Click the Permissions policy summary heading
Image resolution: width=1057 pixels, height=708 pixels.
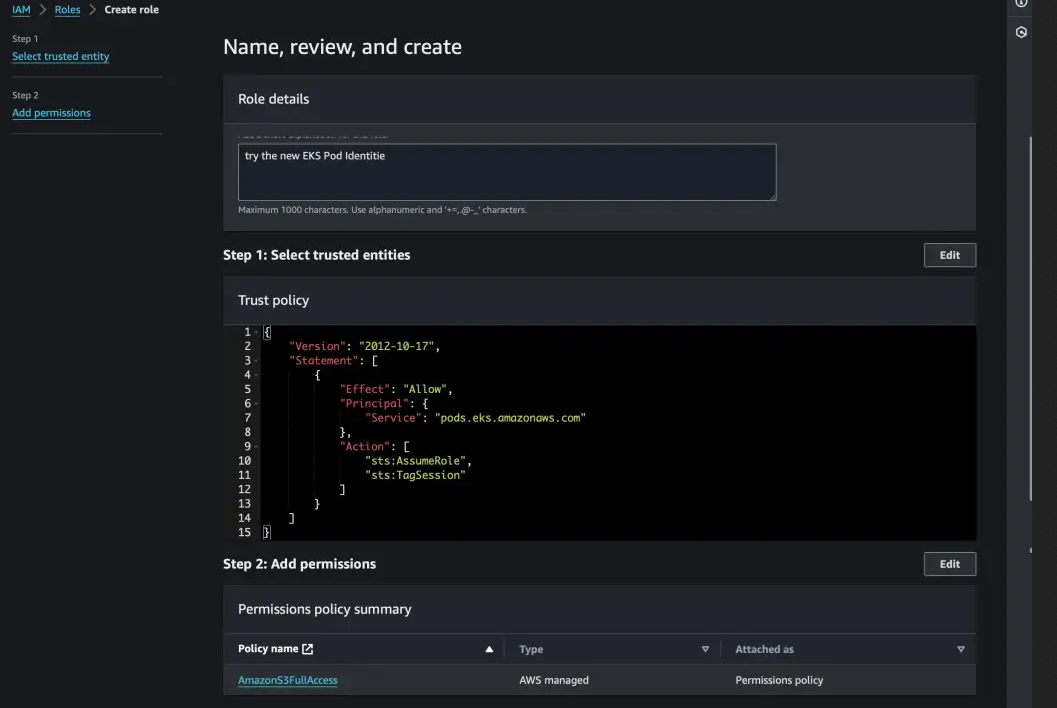pyautogui.click(x=325, y=609)
